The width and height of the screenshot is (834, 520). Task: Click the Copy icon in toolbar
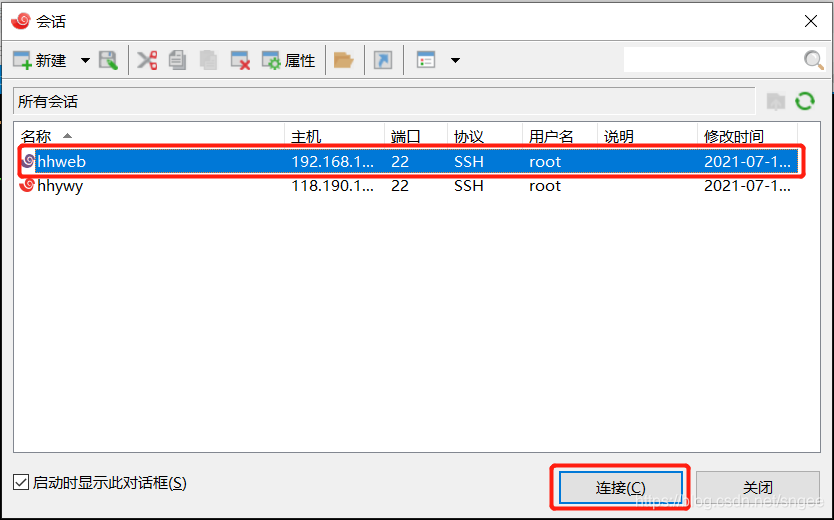click(178, 61)
